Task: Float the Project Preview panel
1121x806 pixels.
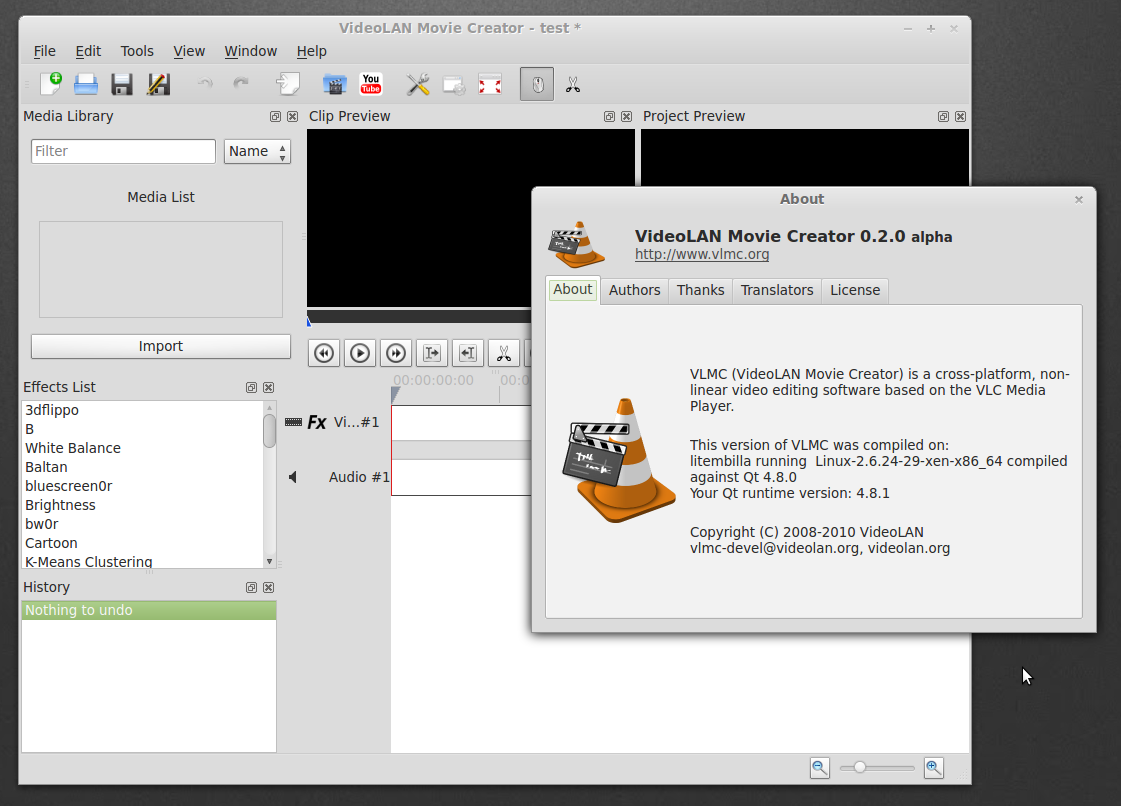Action: (943, 117)
